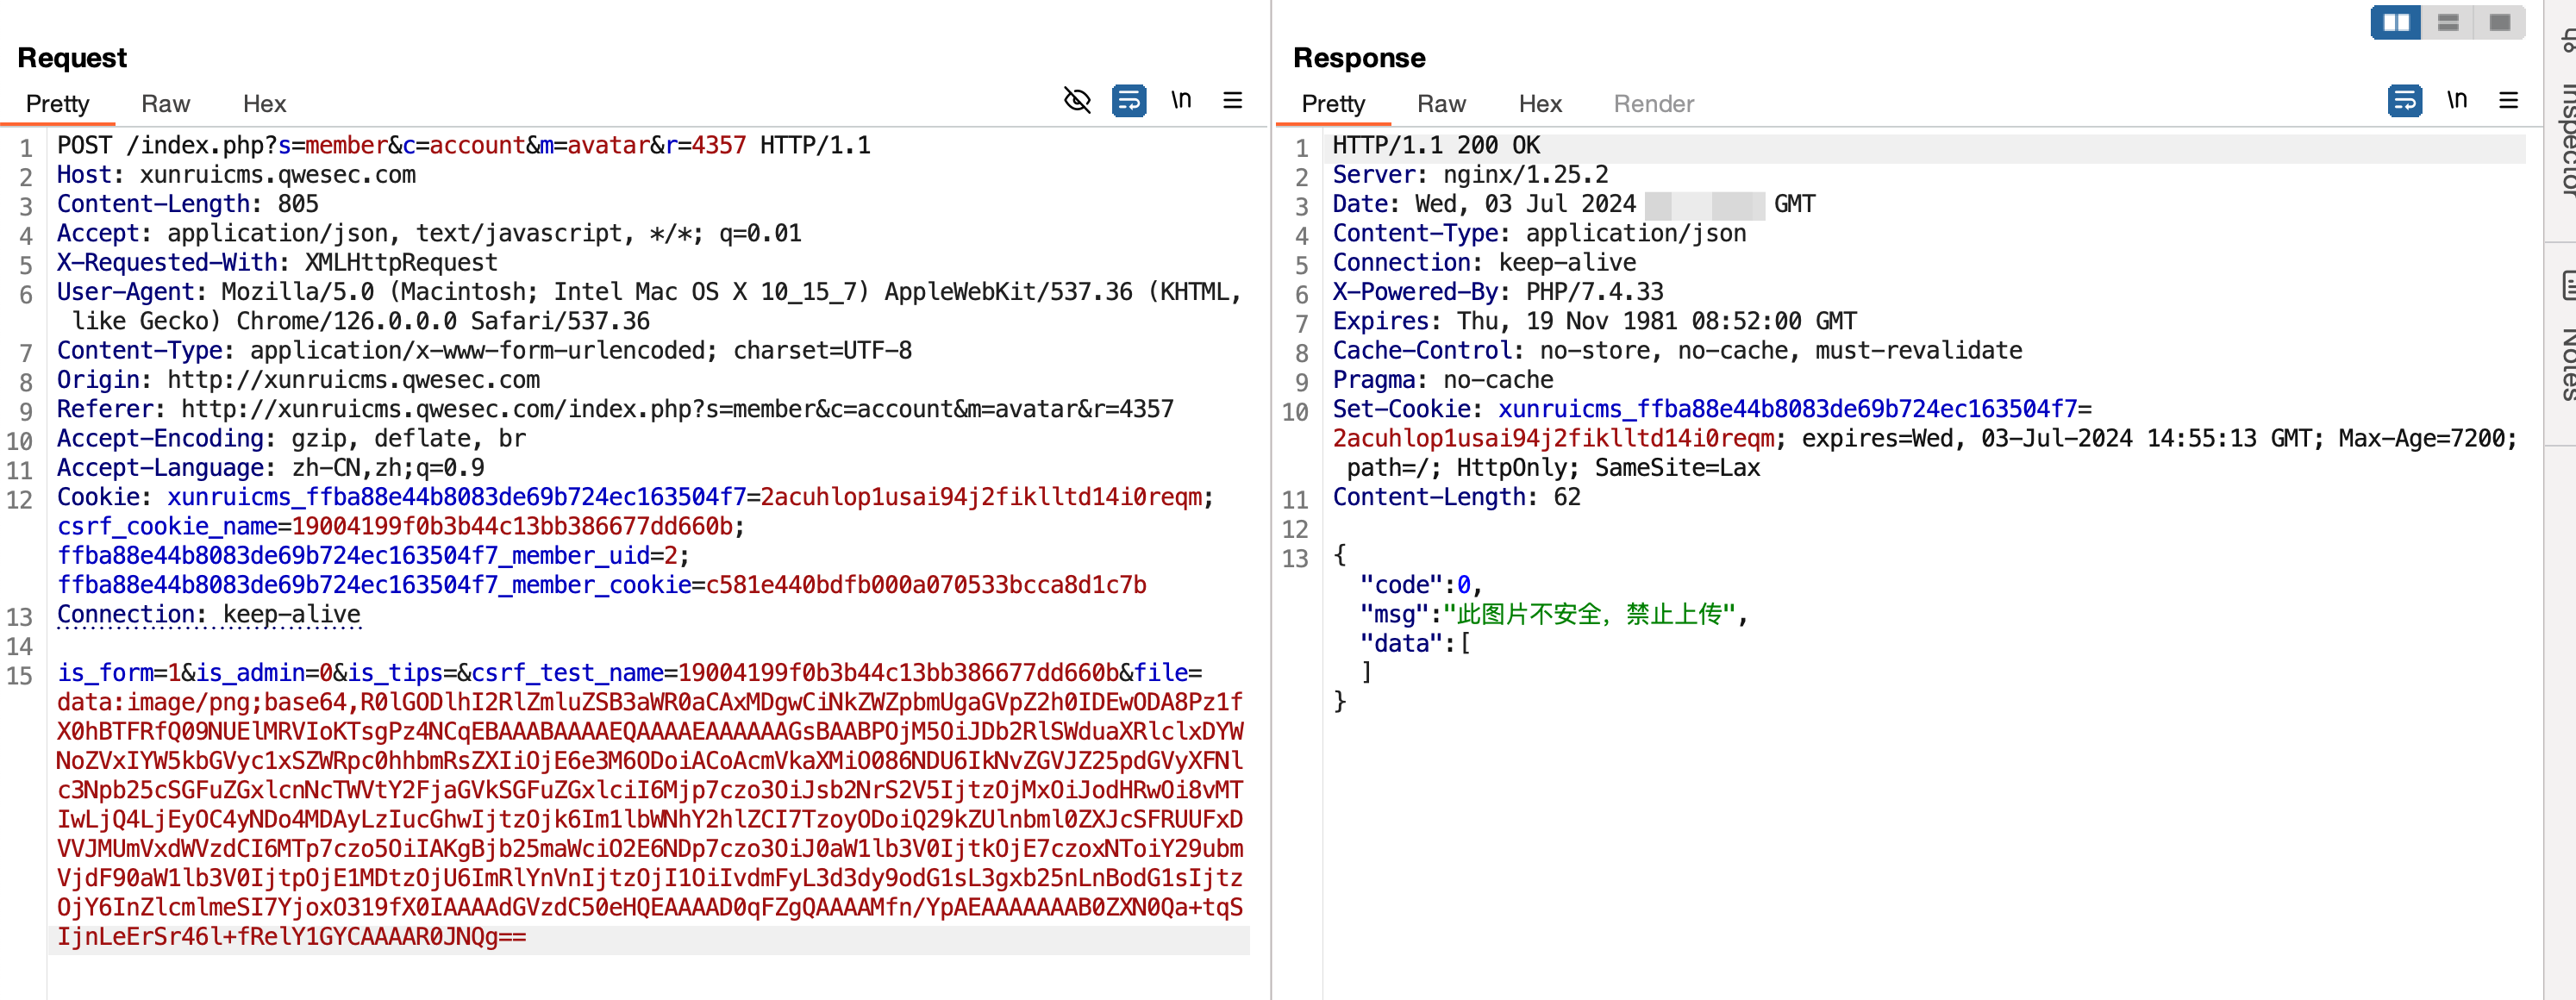2576x1000 pixels.
Task: Click the Referer header line
Action: [x=615, y=409]
